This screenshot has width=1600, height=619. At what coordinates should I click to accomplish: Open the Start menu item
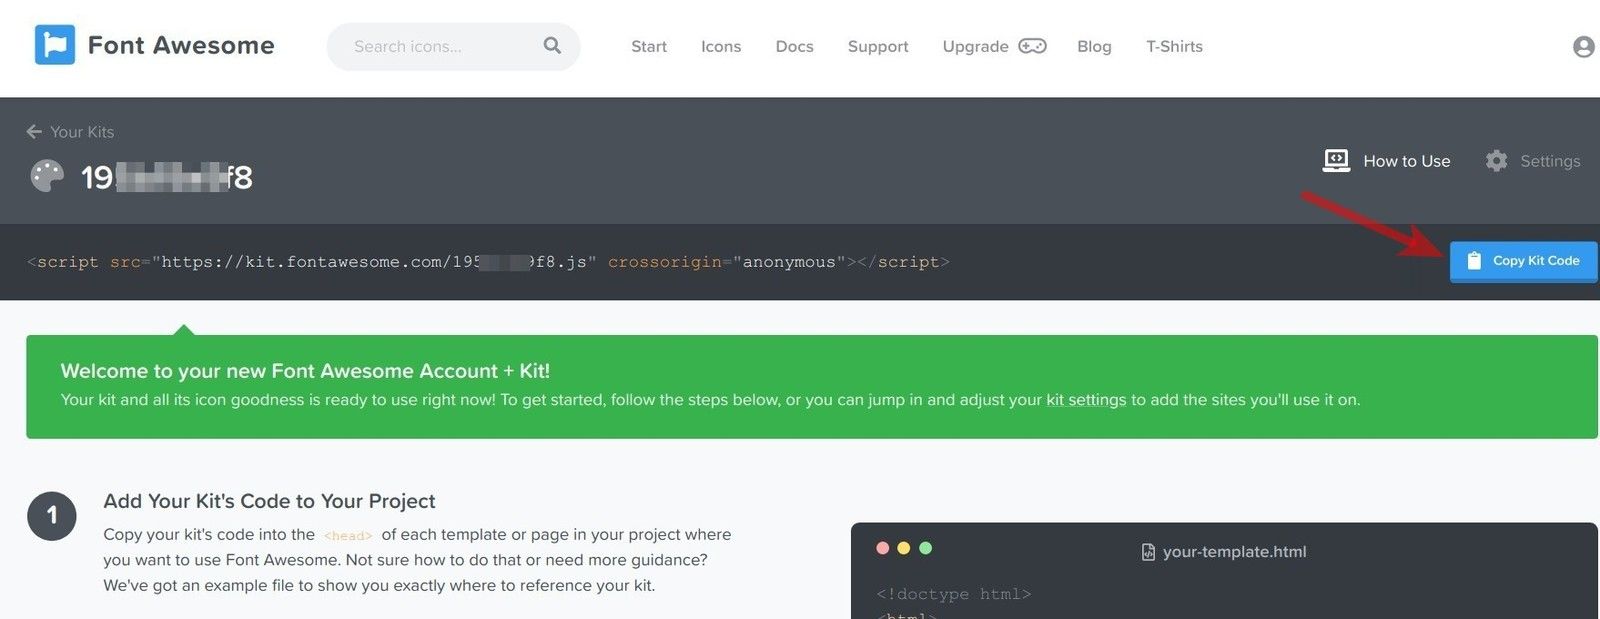click(649, 46)
